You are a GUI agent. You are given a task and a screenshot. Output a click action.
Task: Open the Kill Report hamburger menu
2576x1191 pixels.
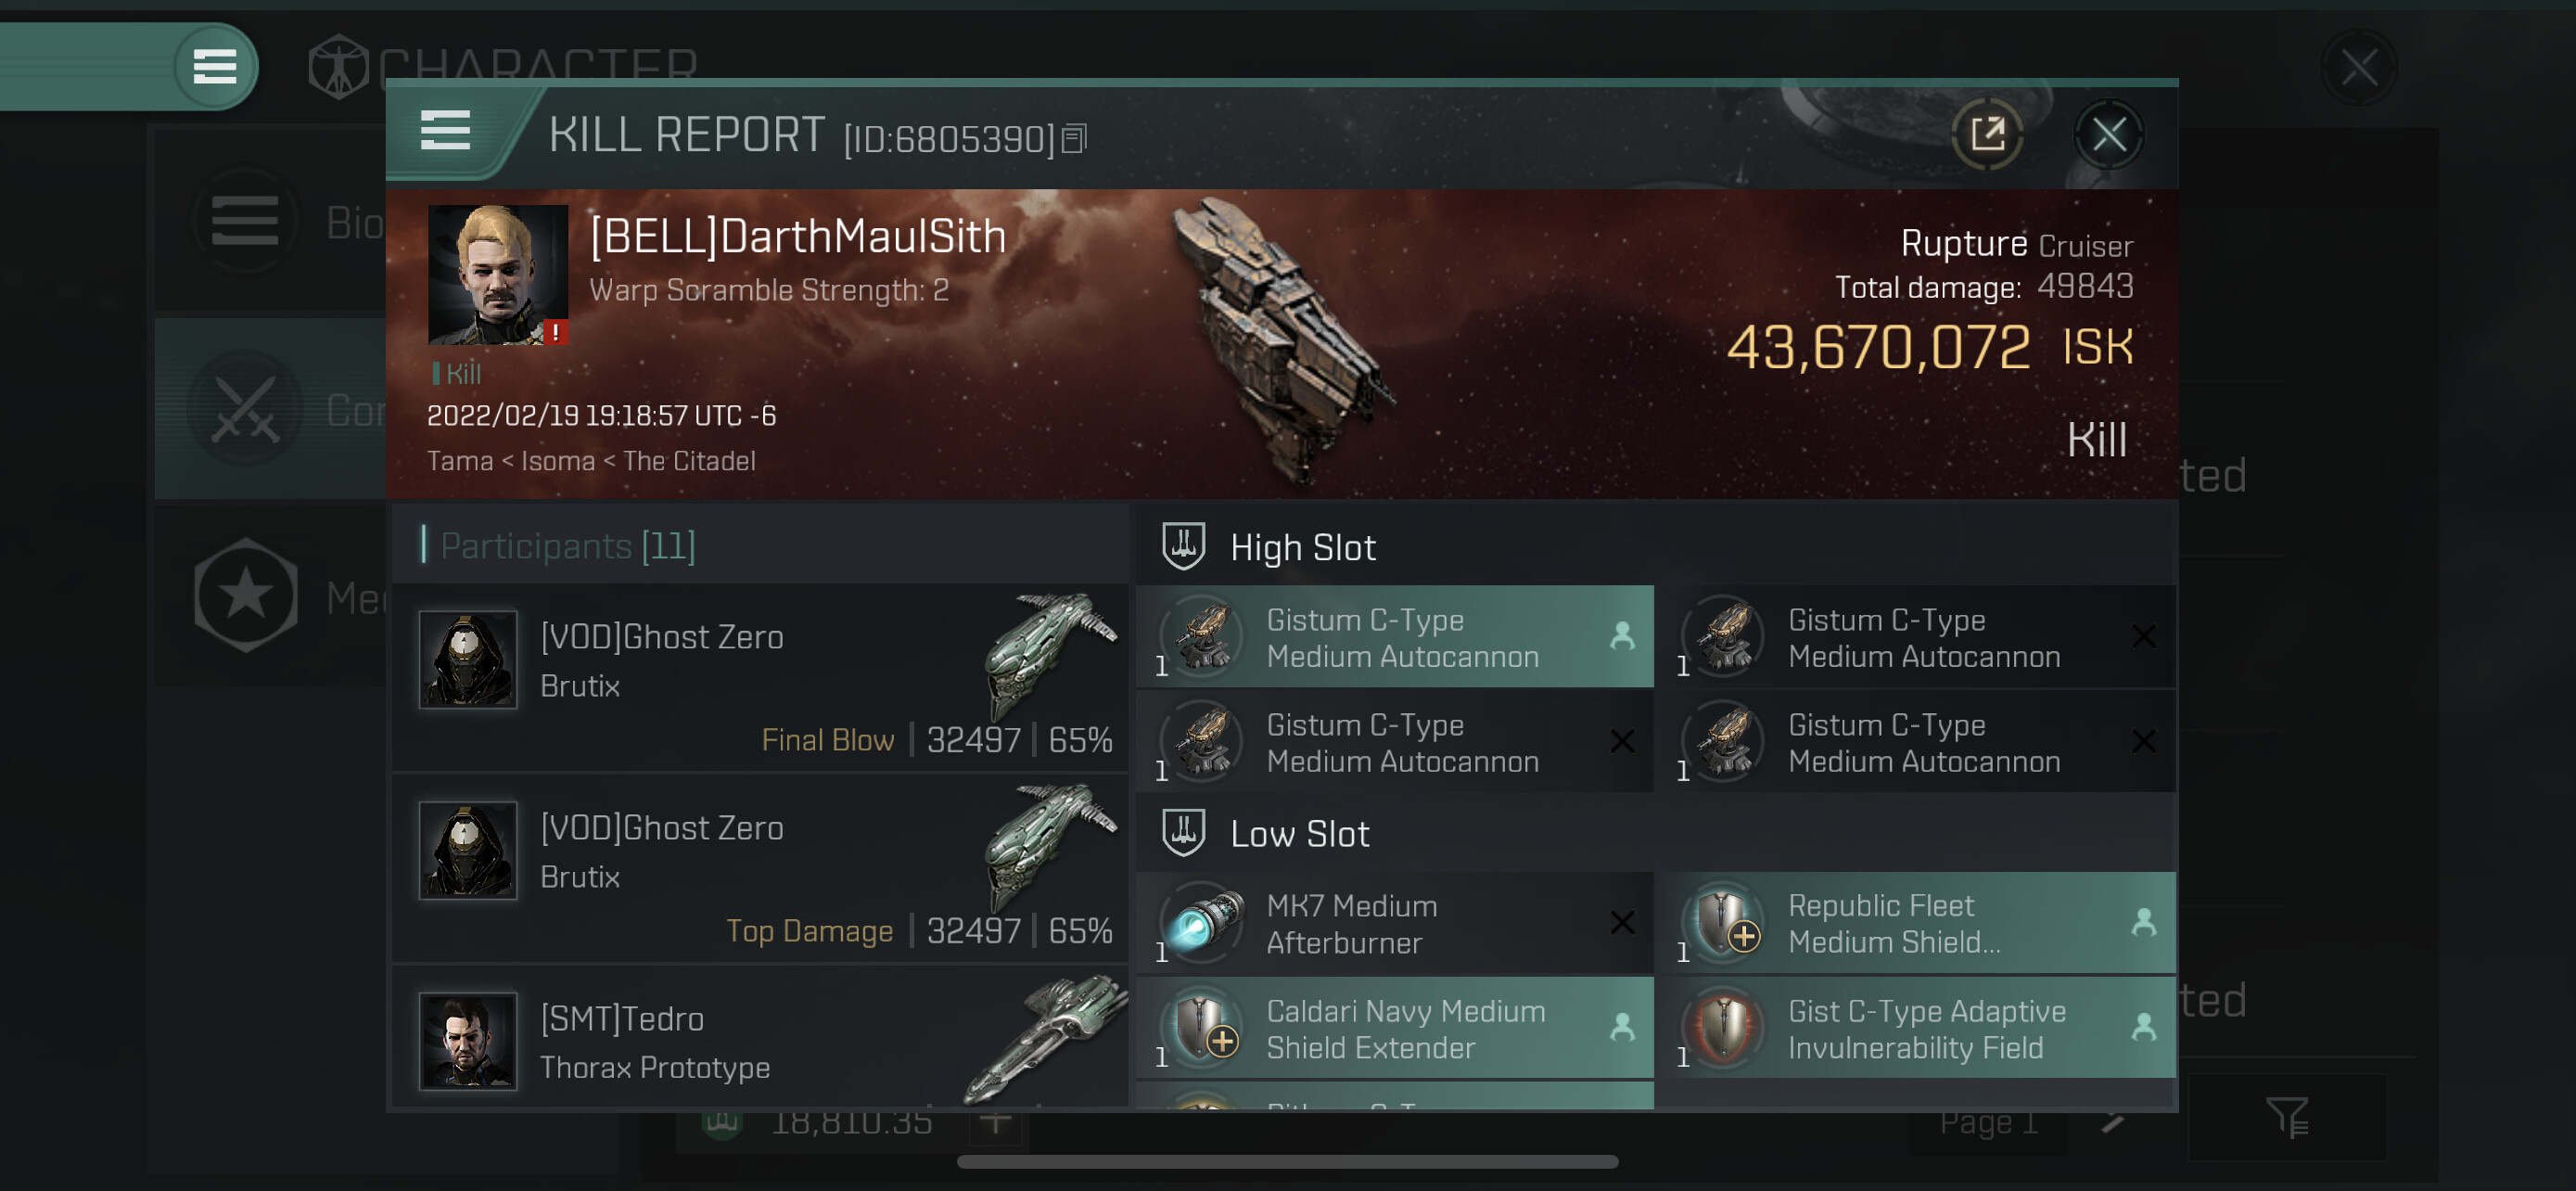coord(445,131)
